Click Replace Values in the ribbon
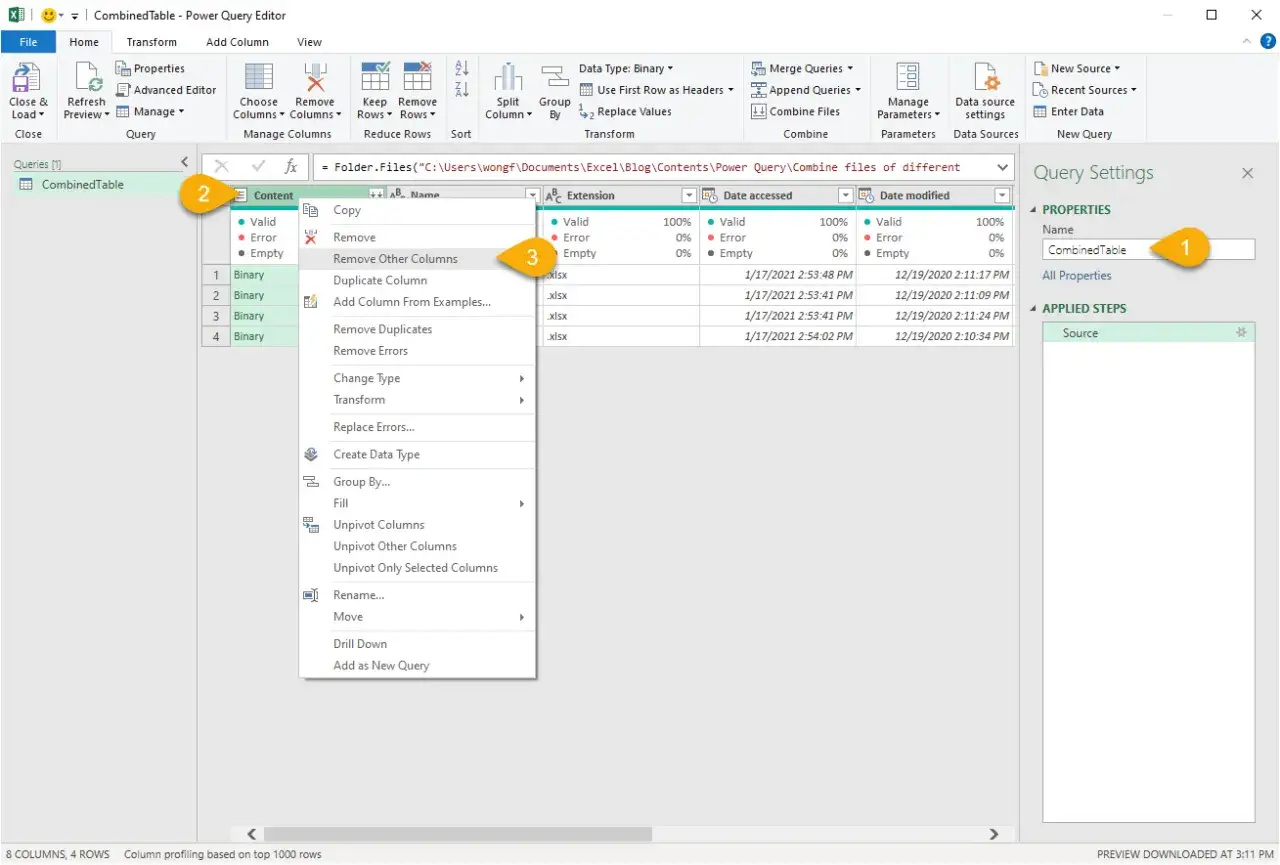 (626, 112)
